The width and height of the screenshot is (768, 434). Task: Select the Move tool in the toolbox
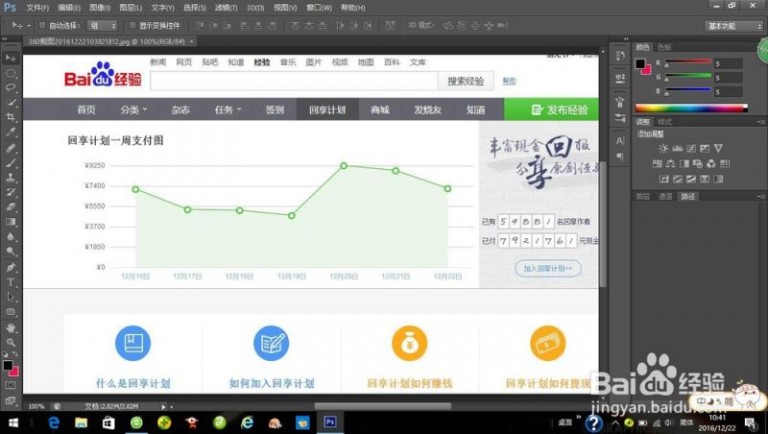10,58
